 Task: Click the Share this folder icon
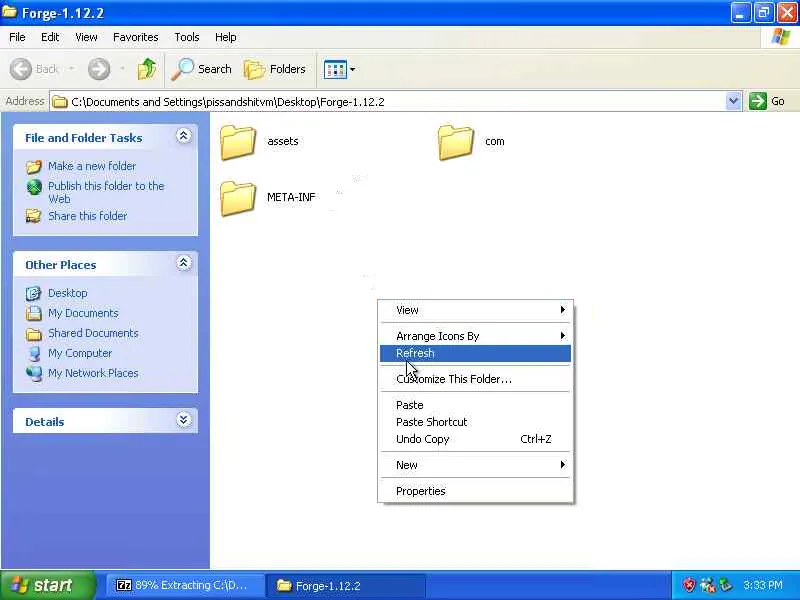tap(34, 216)
